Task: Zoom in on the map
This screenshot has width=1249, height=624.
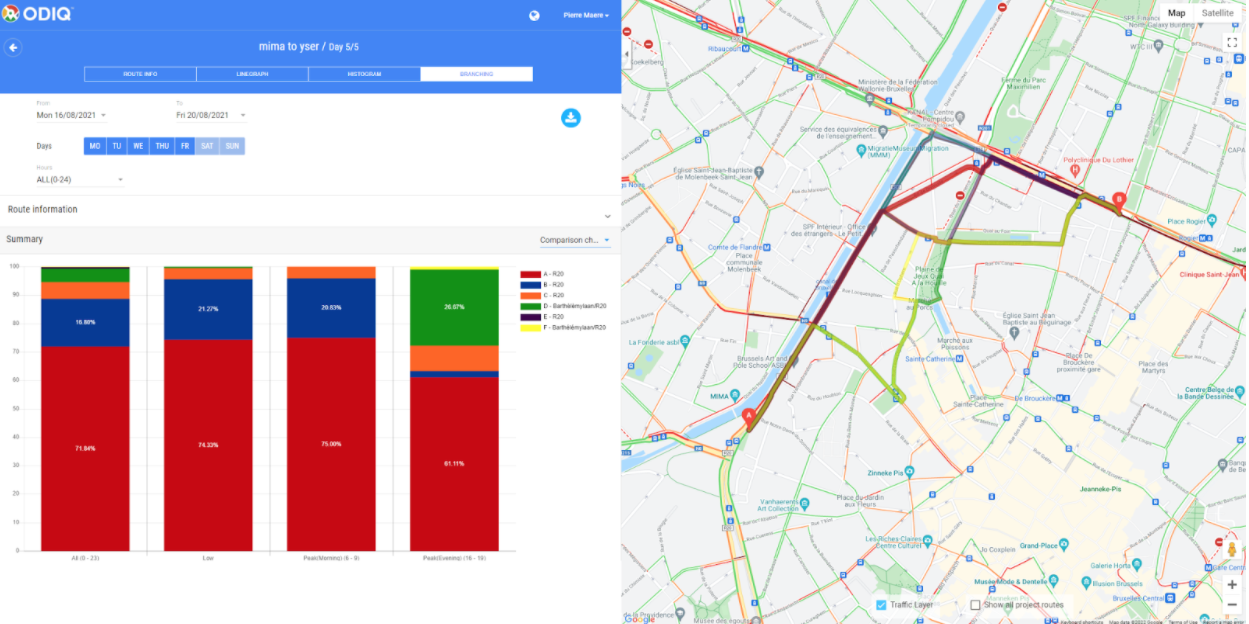Action: (x=1232, y=584)
